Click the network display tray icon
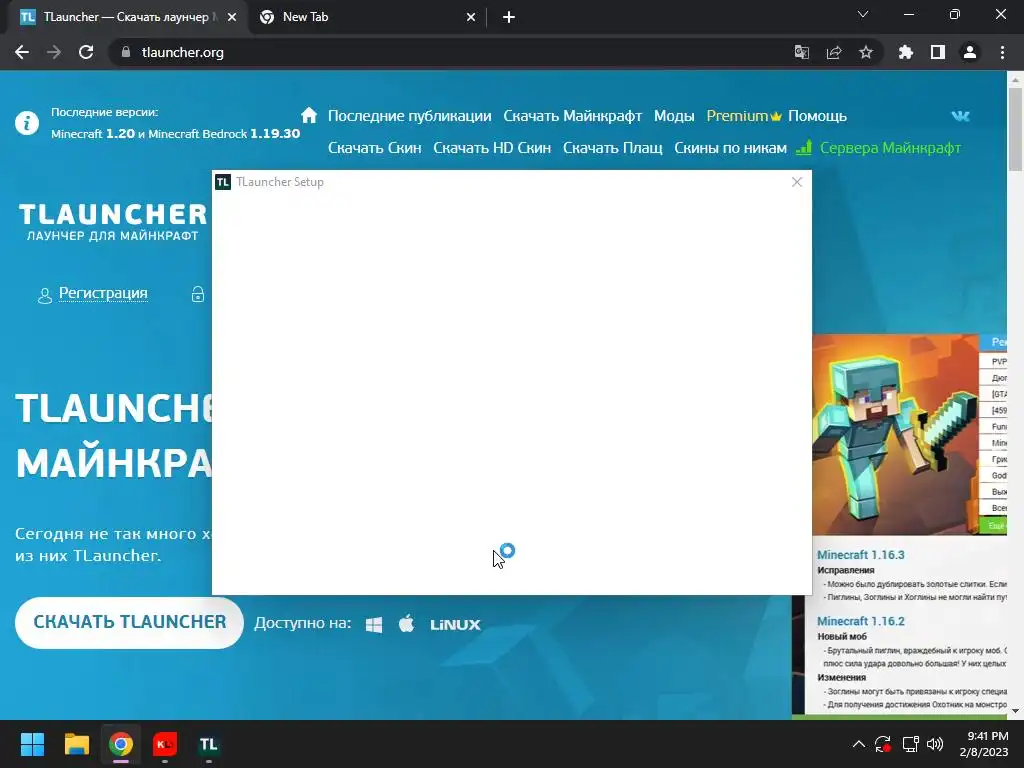 point(910,744)
